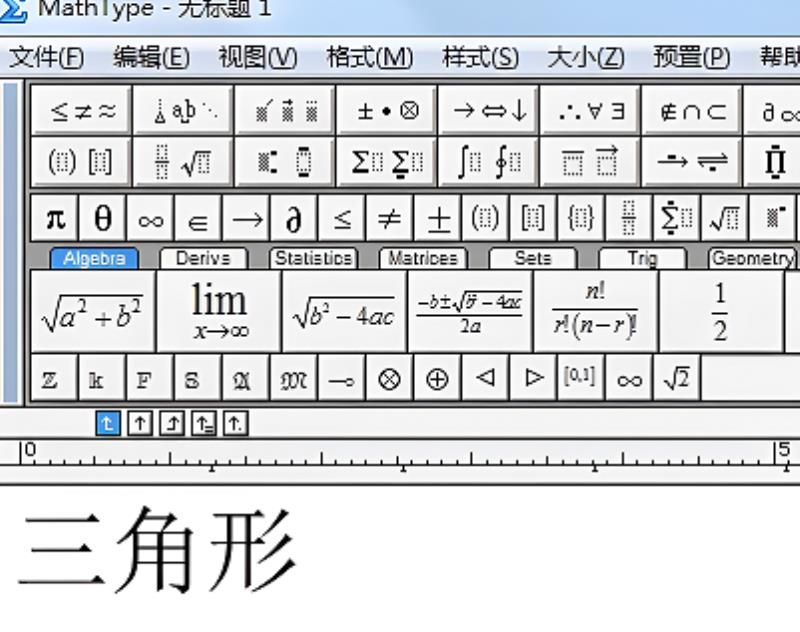
Task: Insert square brackets template from small bar
Action: click(533, 218)
